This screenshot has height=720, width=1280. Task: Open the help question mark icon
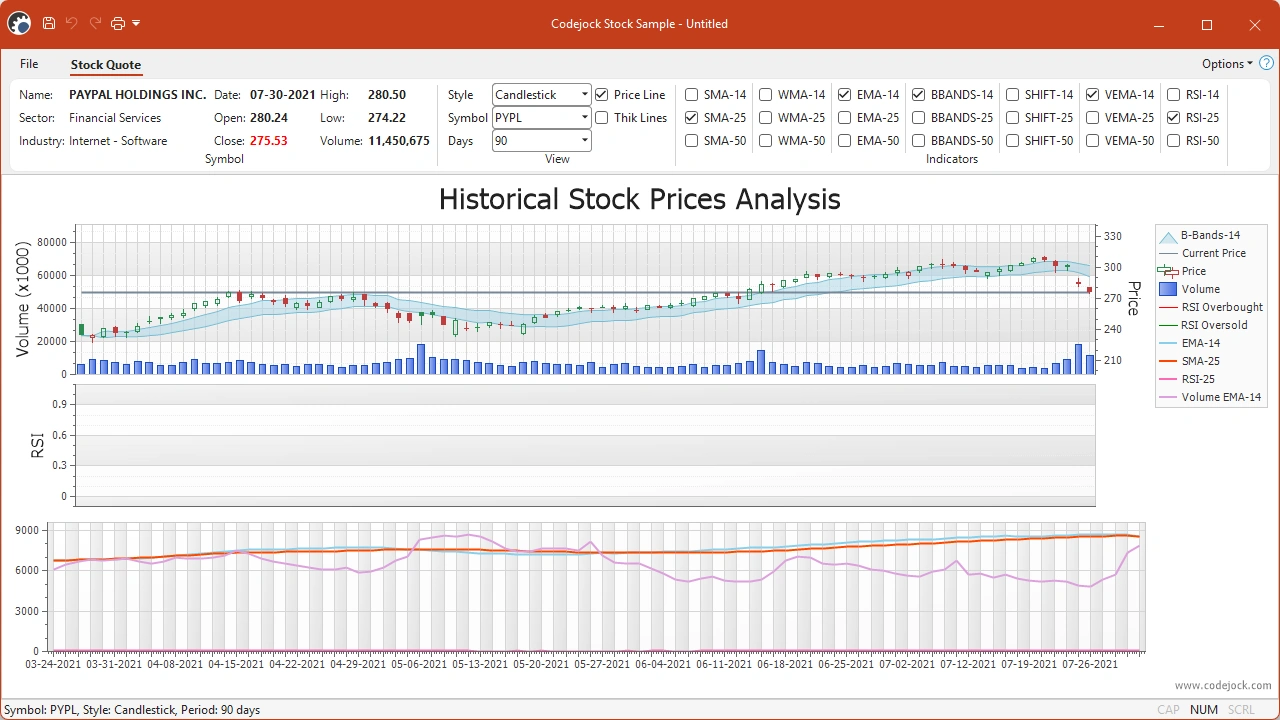tap(1266, 63)
